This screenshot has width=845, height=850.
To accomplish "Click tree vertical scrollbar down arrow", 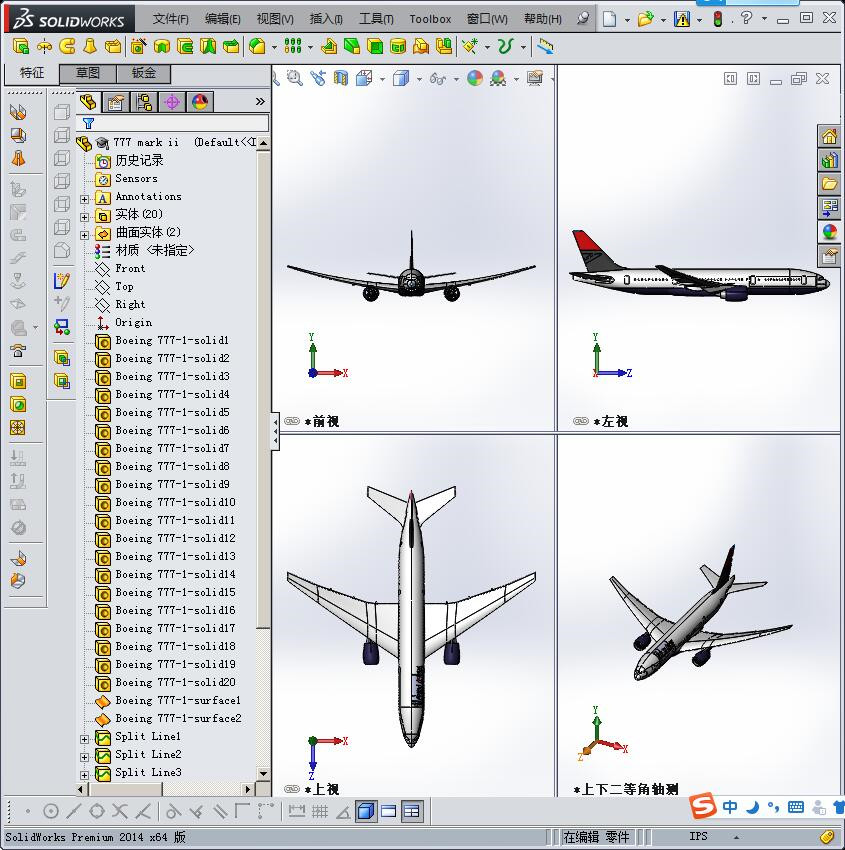I will pyautogui.click(x=263, y=774).
